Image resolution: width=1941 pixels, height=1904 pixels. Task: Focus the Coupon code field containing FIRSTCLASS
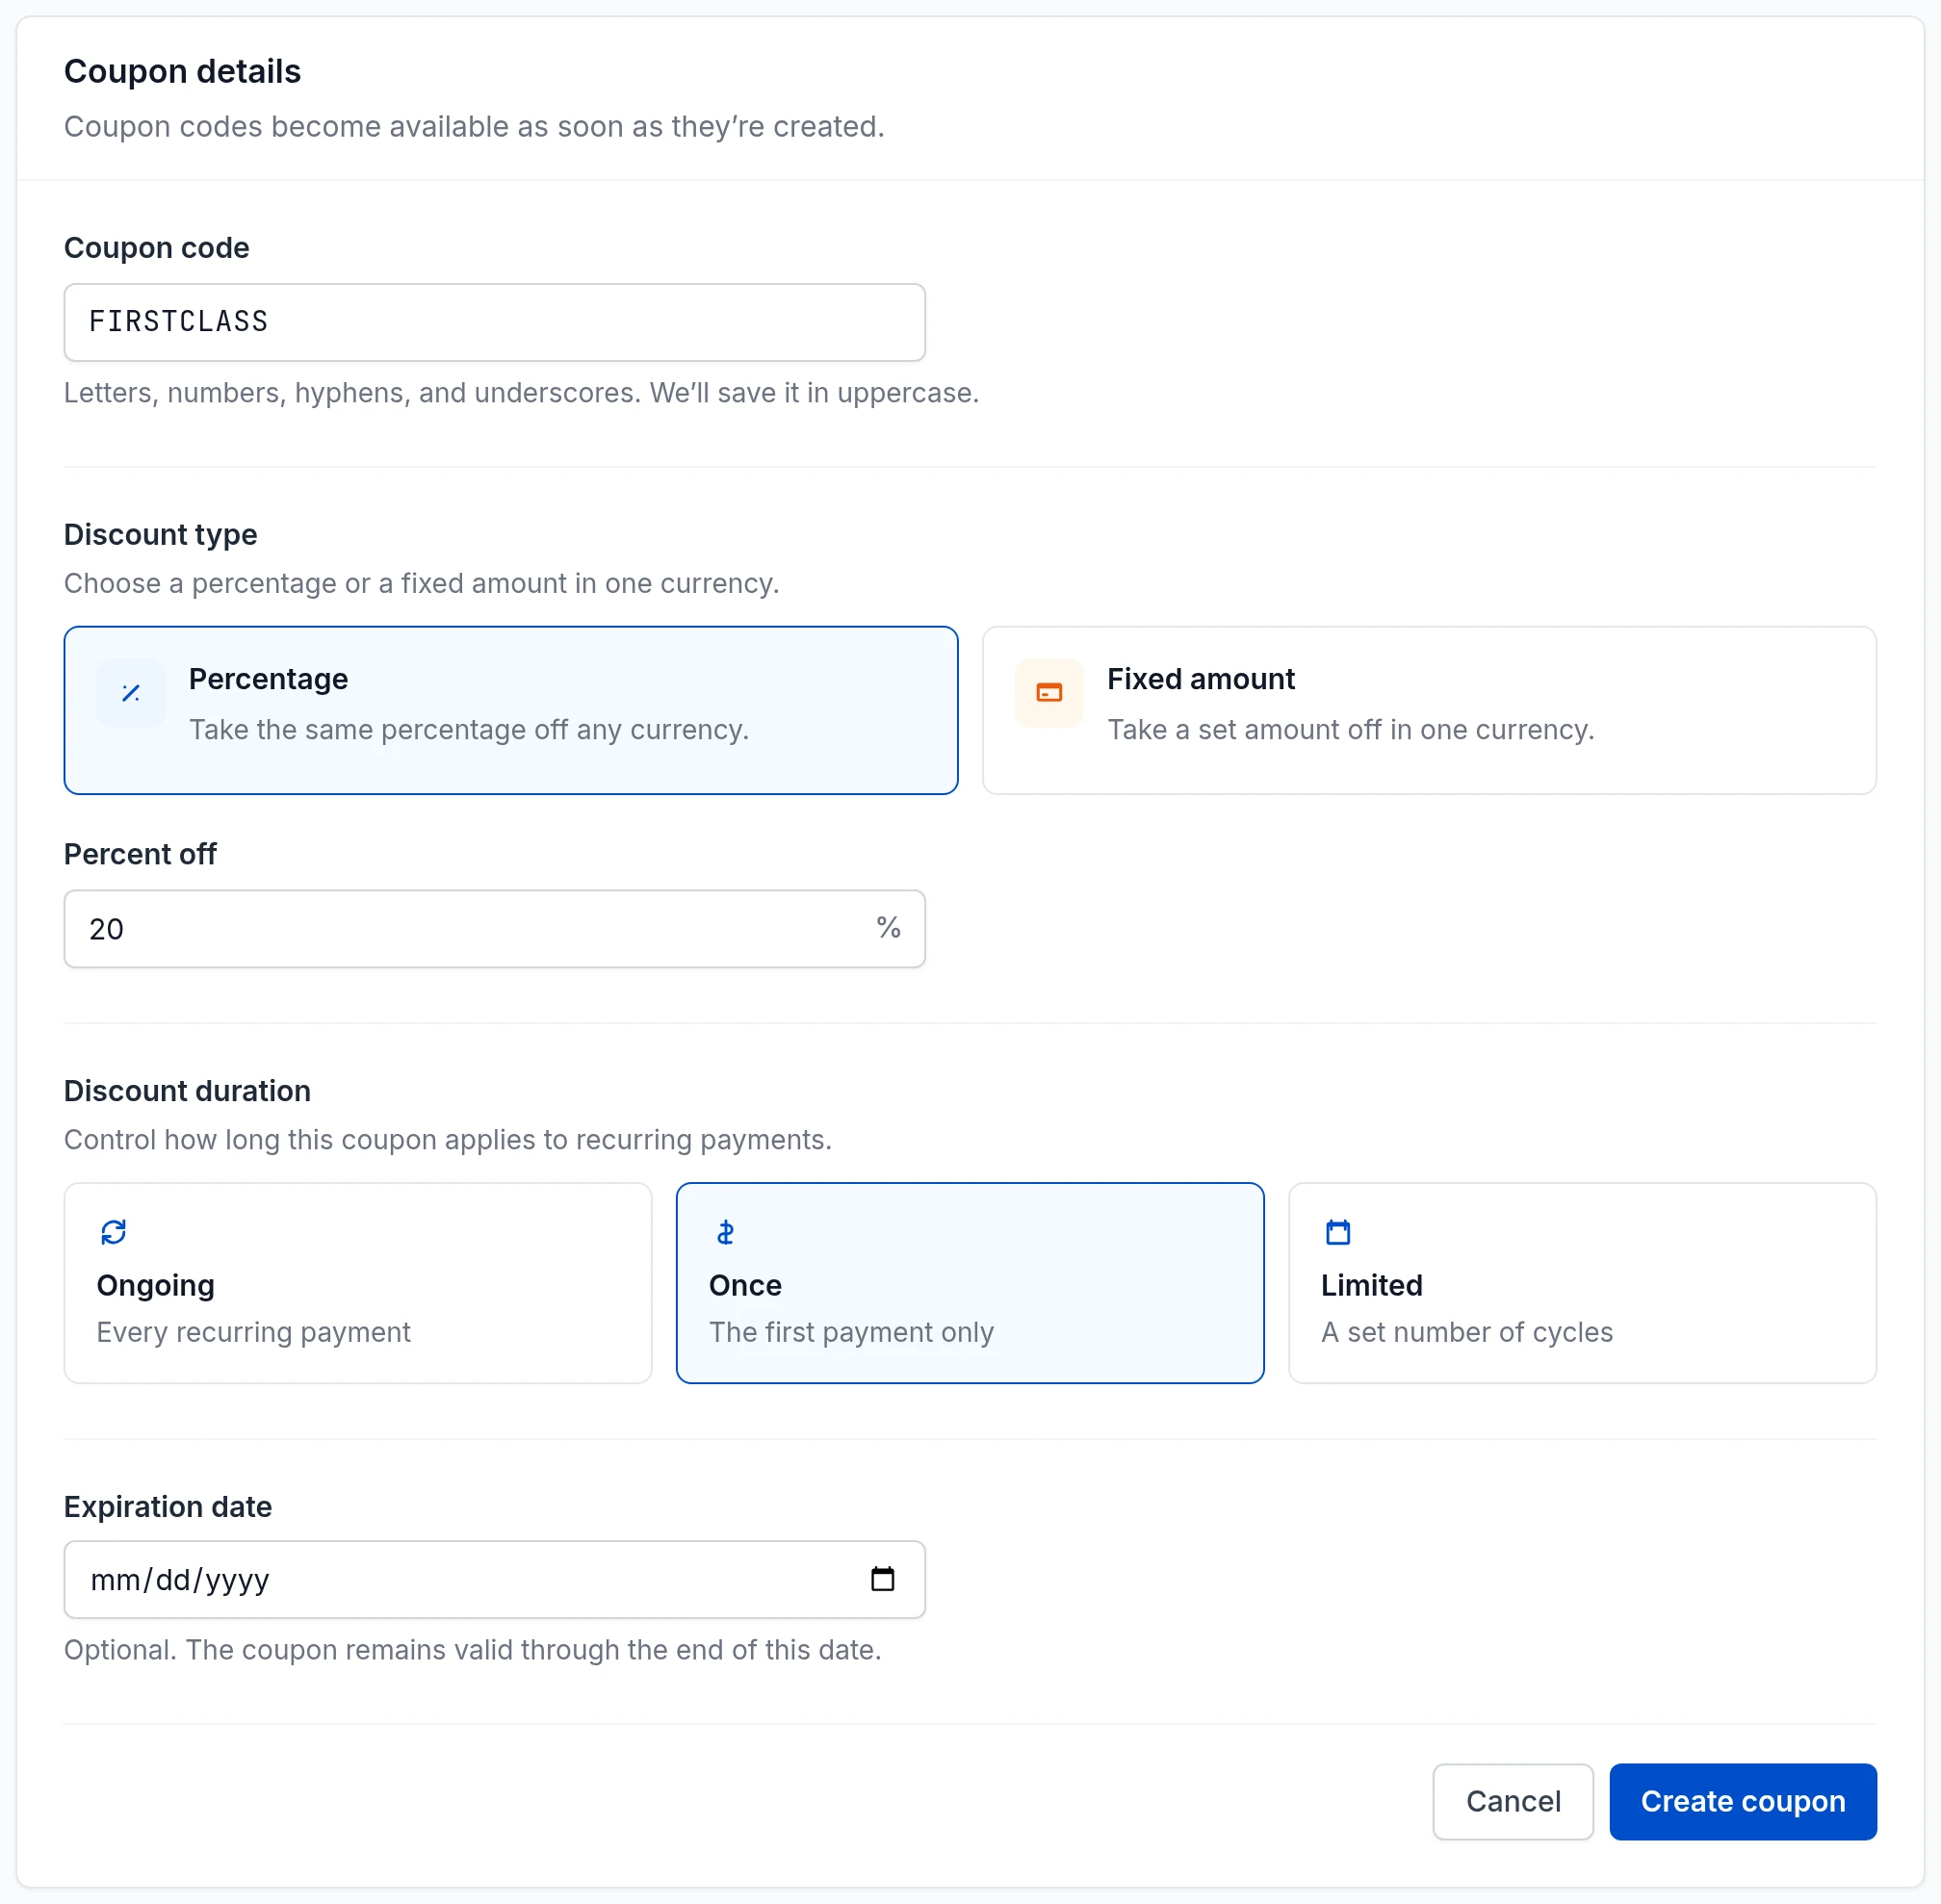click(495, 322)
